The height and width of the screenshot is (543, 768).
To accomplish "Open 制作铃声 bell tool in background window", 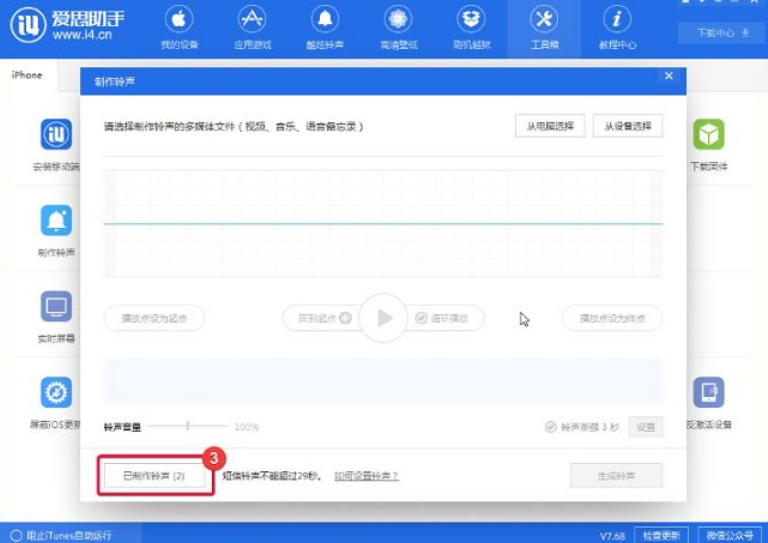I will tap(56, 231).
